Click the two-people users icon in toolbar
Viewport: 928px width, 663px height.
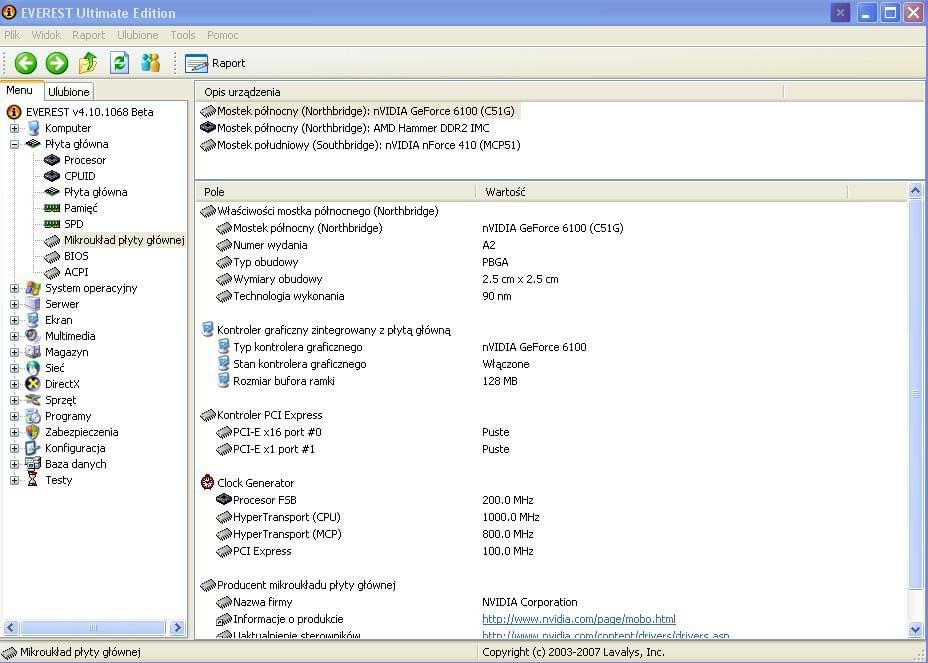coord(150,63)
